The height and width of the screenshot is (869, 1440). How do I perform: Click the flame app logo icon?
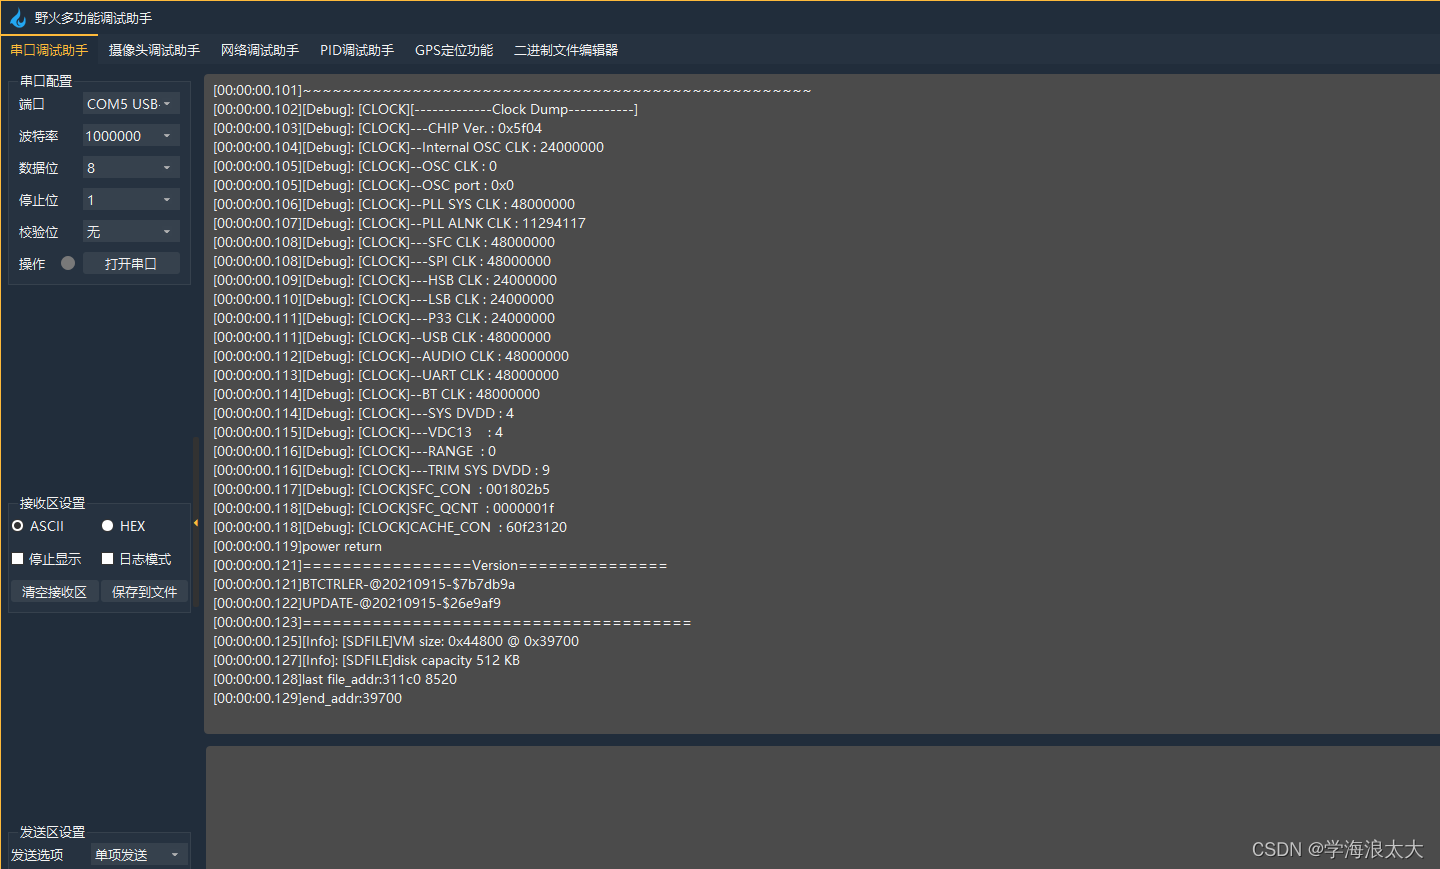click(x=18, y=18)
